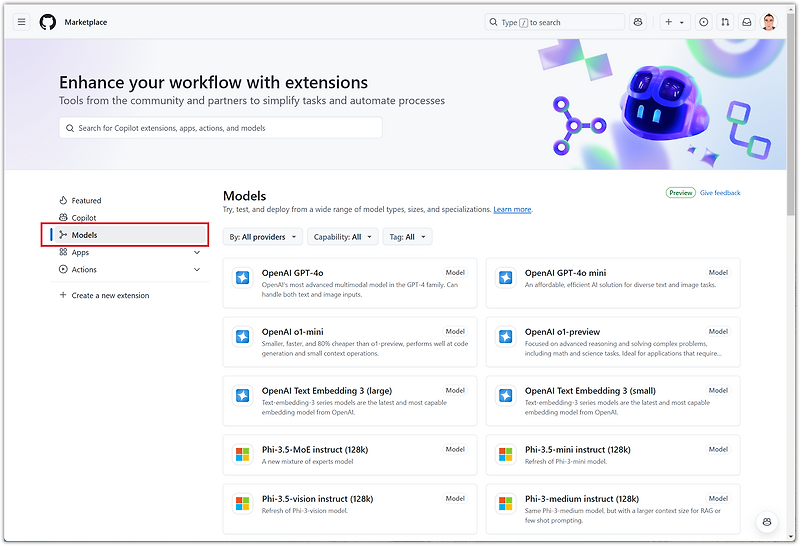Click the Apps grid icon
This screenshot has width=800, height=546.
(63, 252)
